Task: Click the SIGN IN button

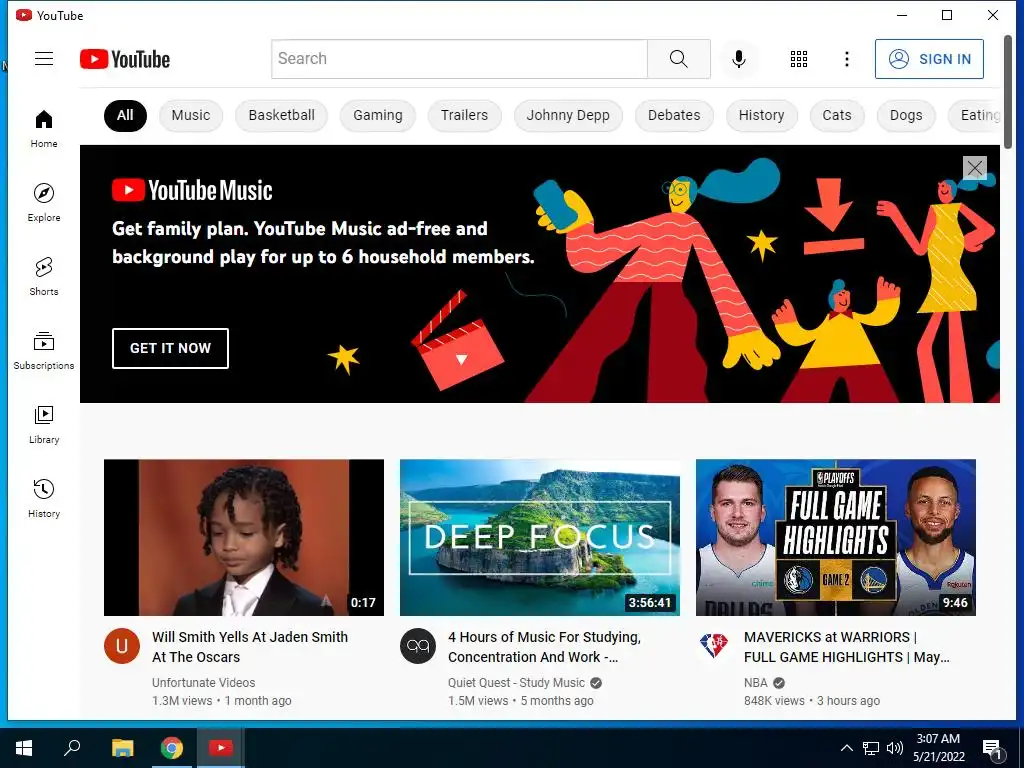Action: (x=929, y=59)
